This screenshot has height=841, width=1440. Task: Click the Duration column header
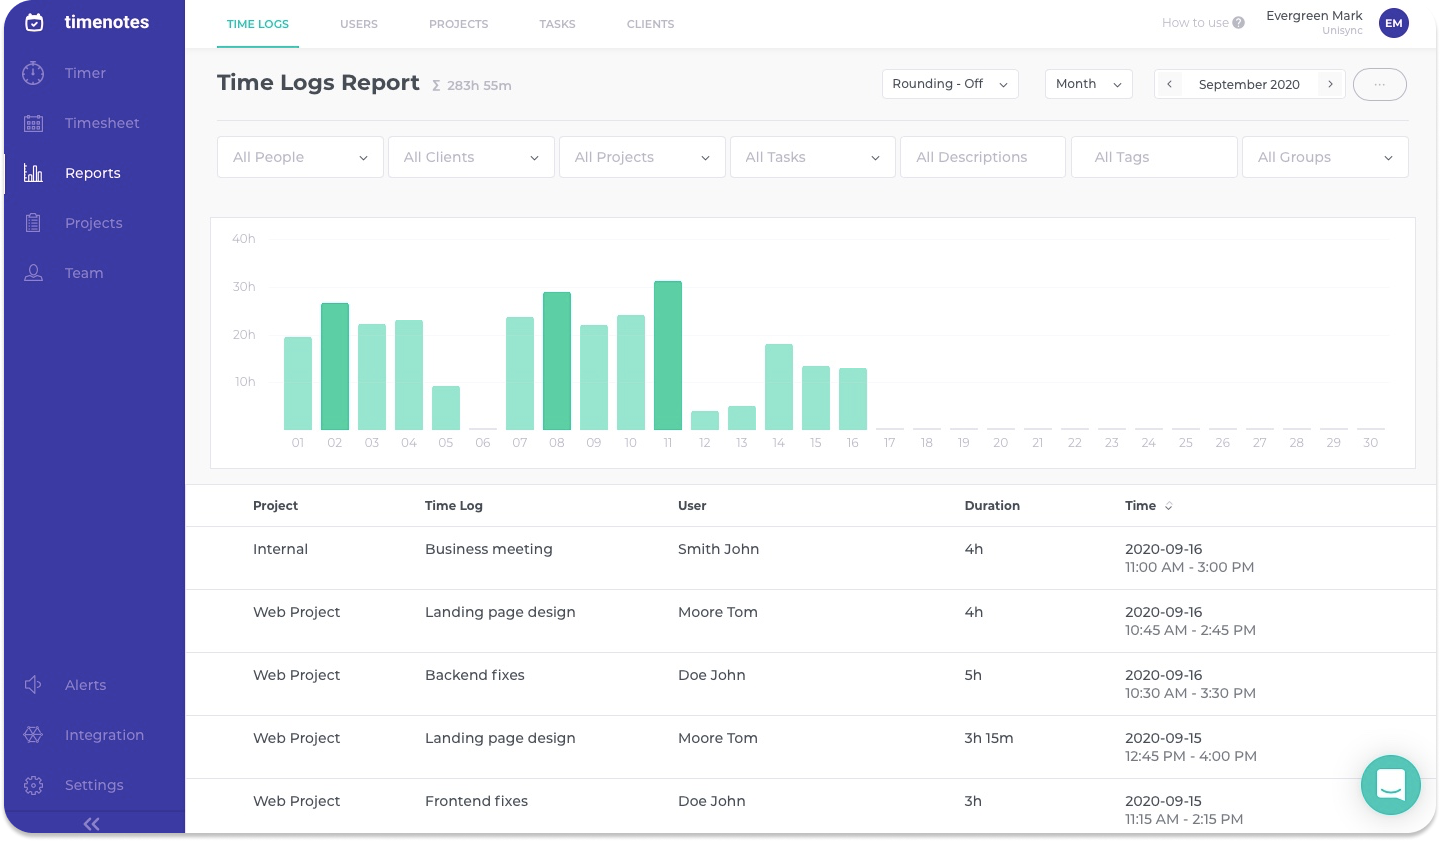(992, 506)
